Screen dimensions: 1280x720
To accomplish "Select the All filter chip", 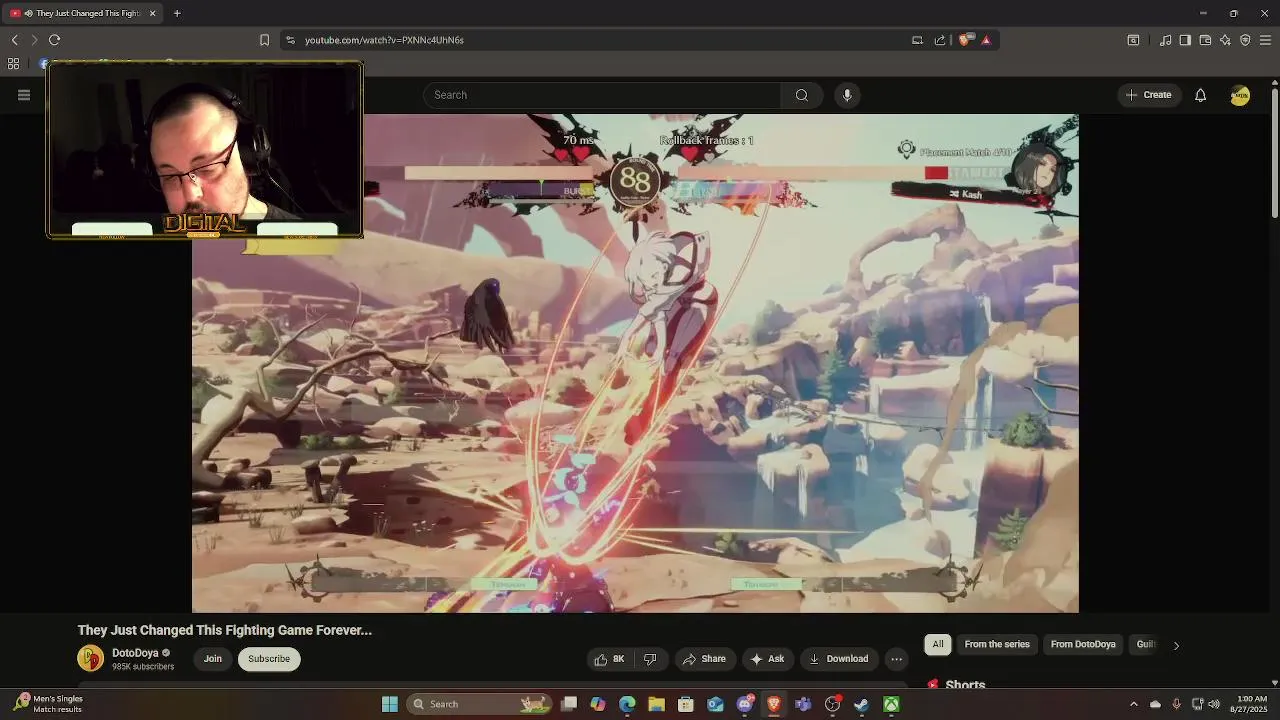I will click(x=938, y=644).
